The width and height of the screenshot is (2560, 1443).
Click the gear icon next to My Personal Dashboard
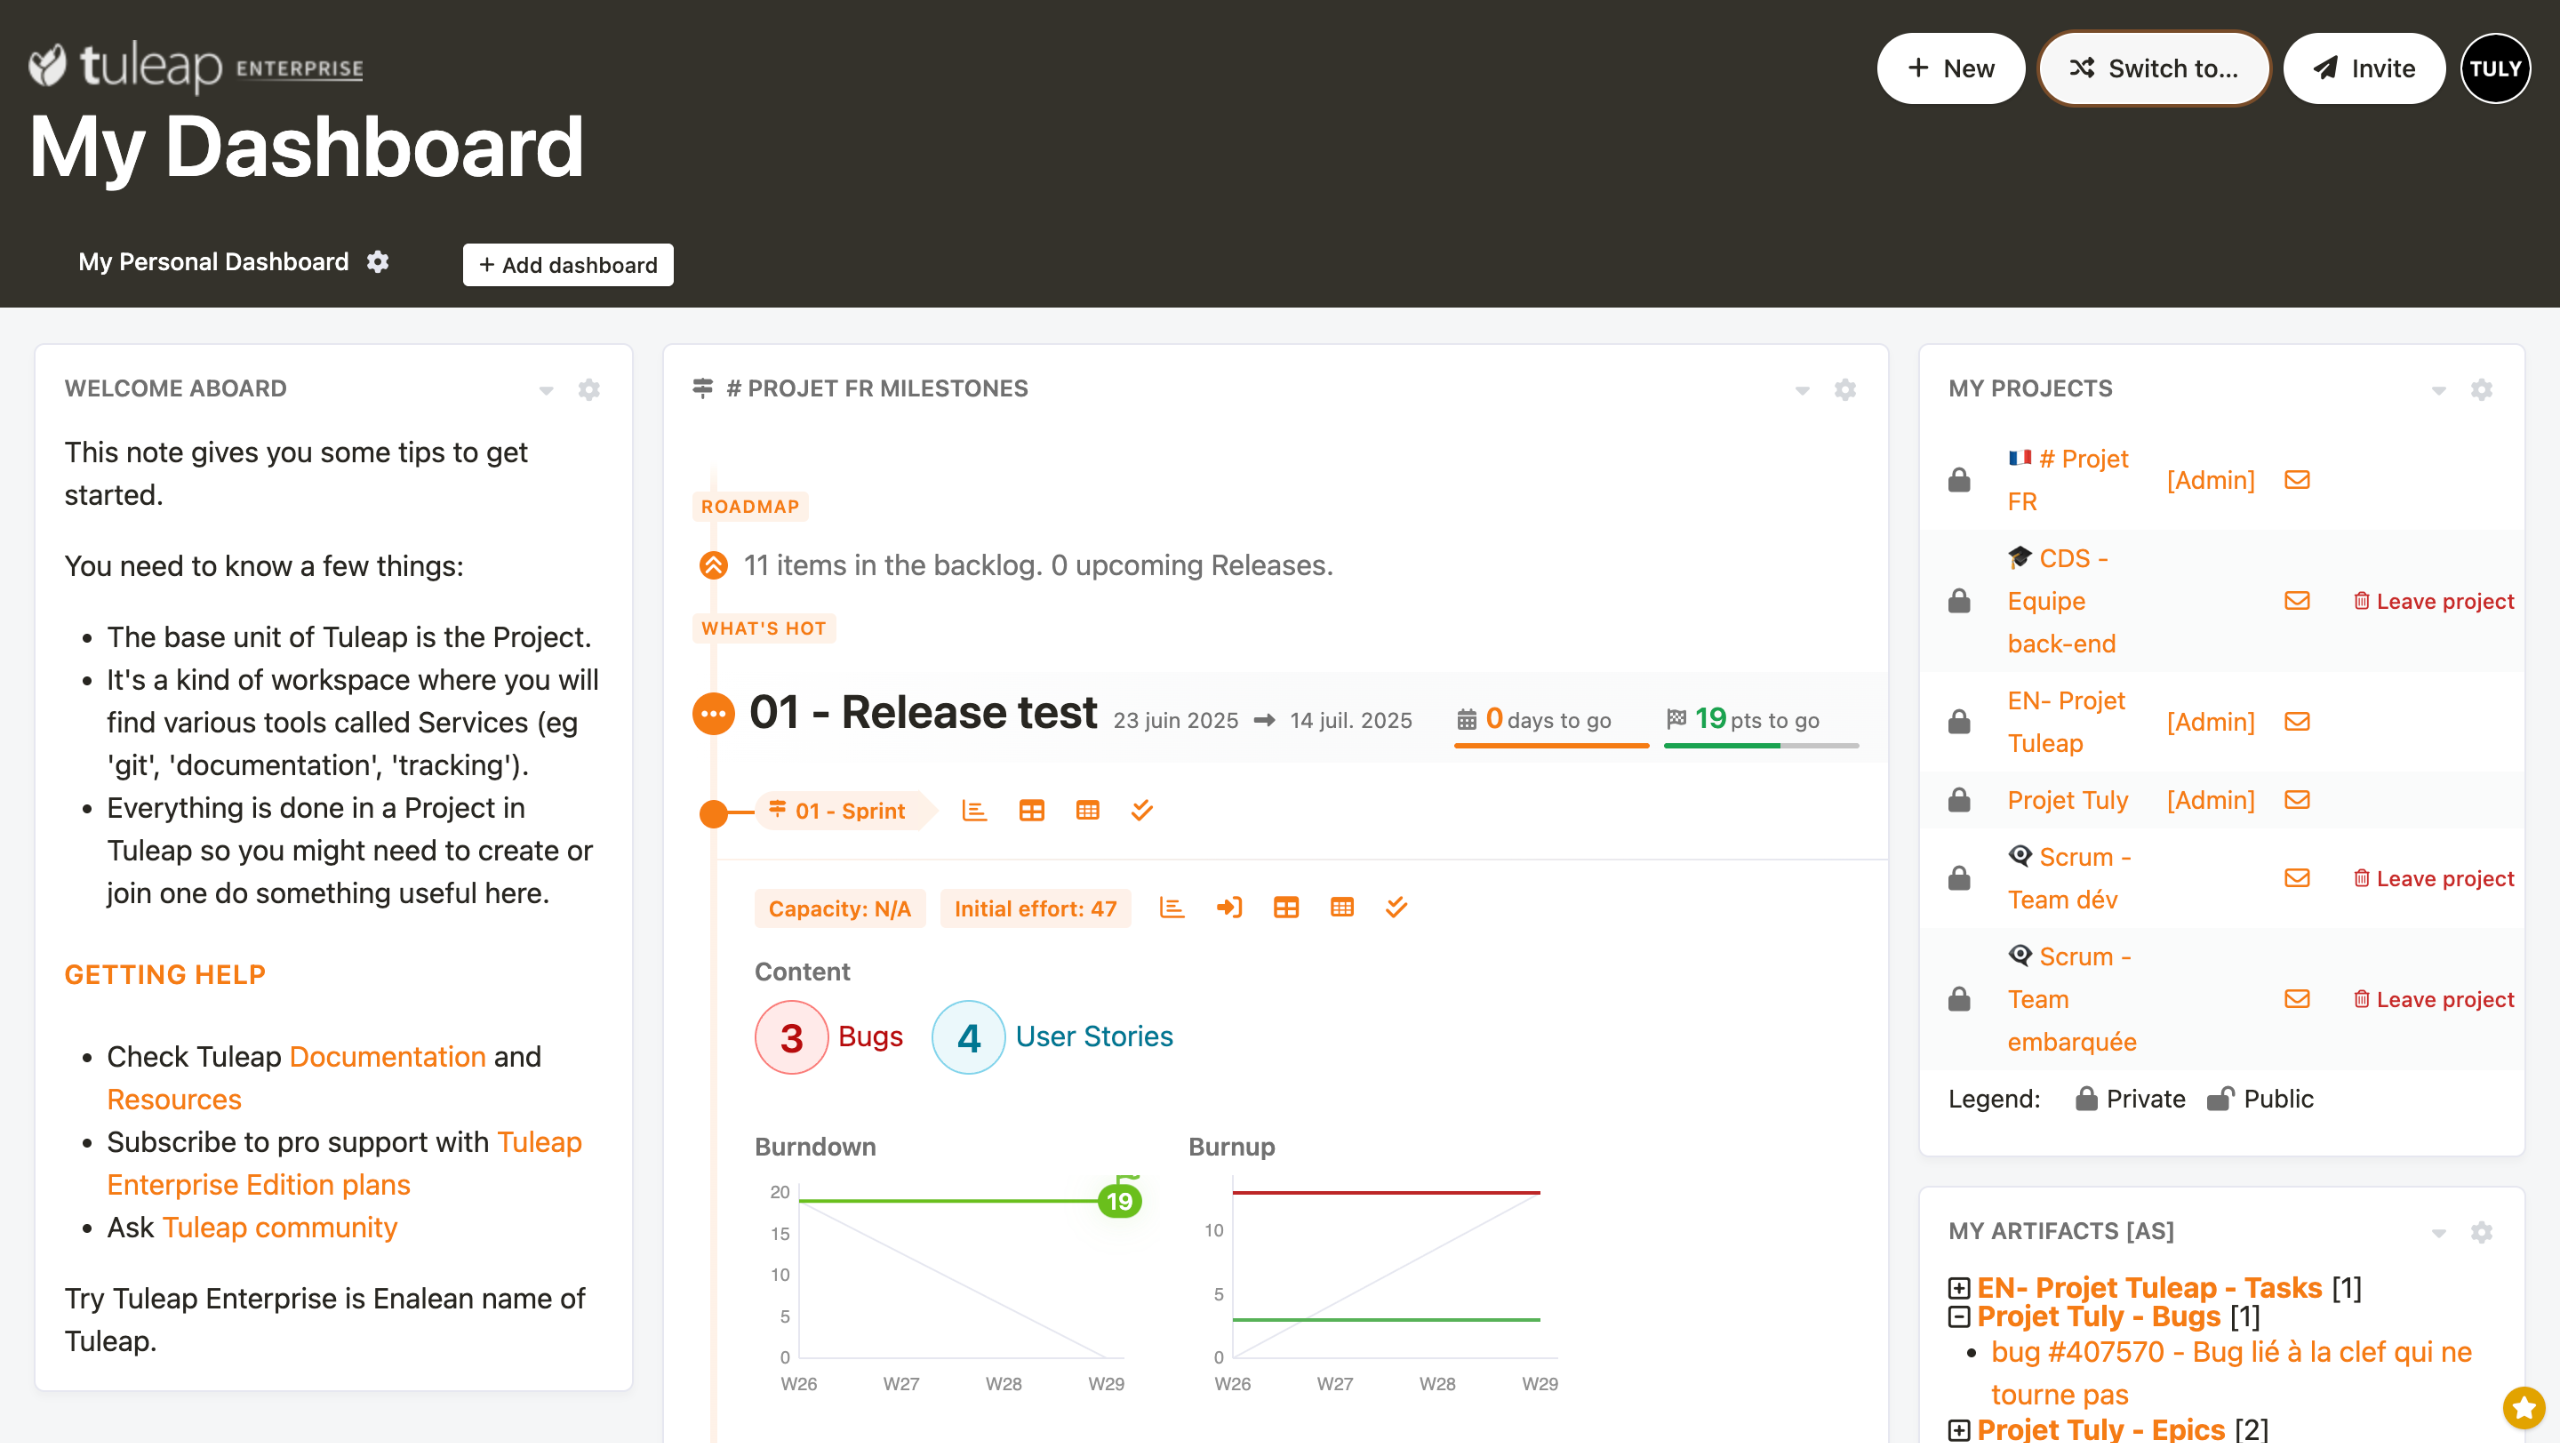tap(377, 262)
